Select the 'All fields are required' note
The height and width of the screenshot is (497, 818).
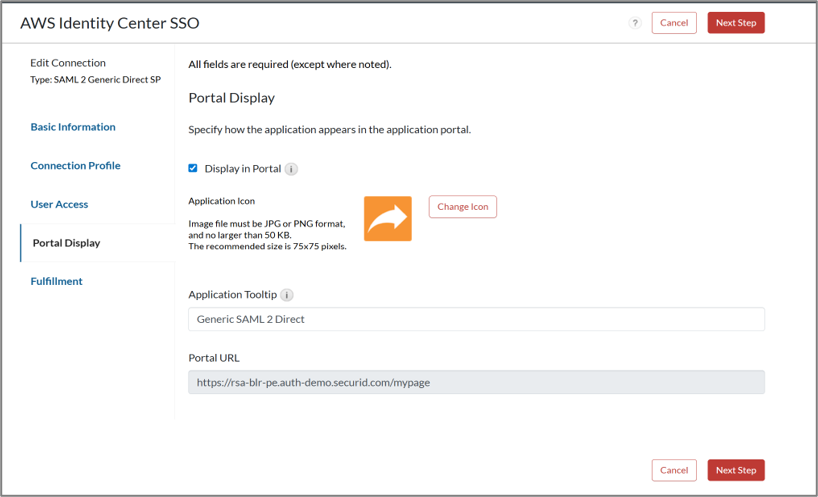(x=290, y=64)
